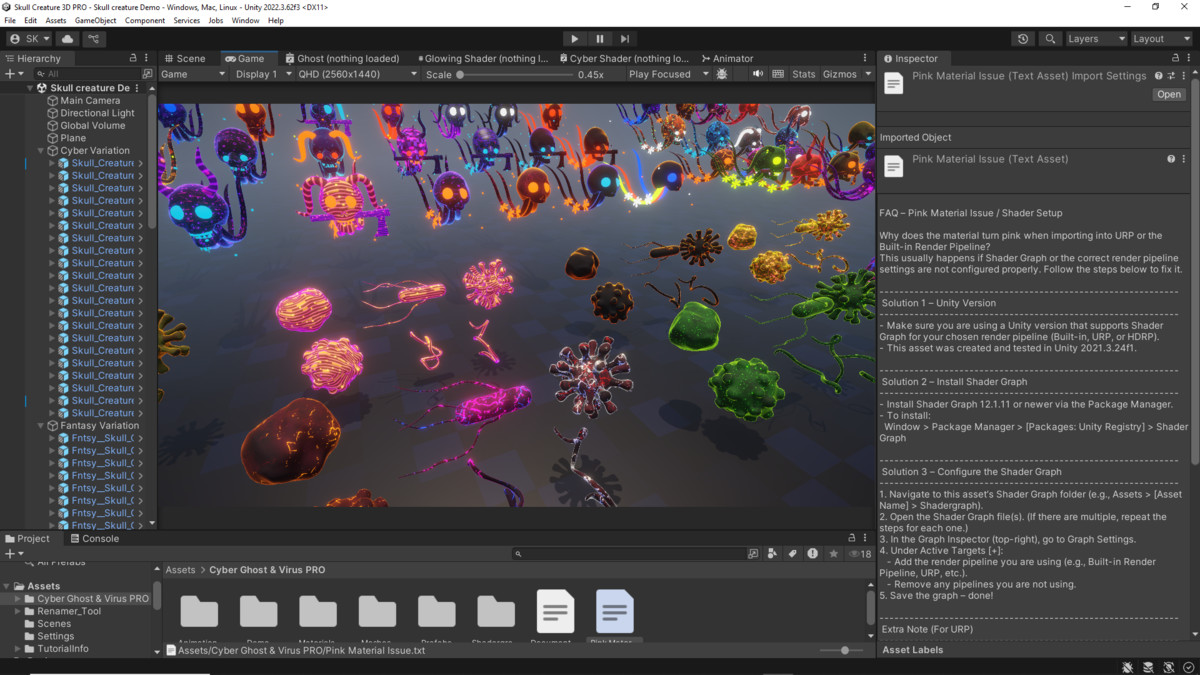Click Assets in the breadcrumb path
The image size is (1200, 675).
pyautogui.click(x=180, y=570)
